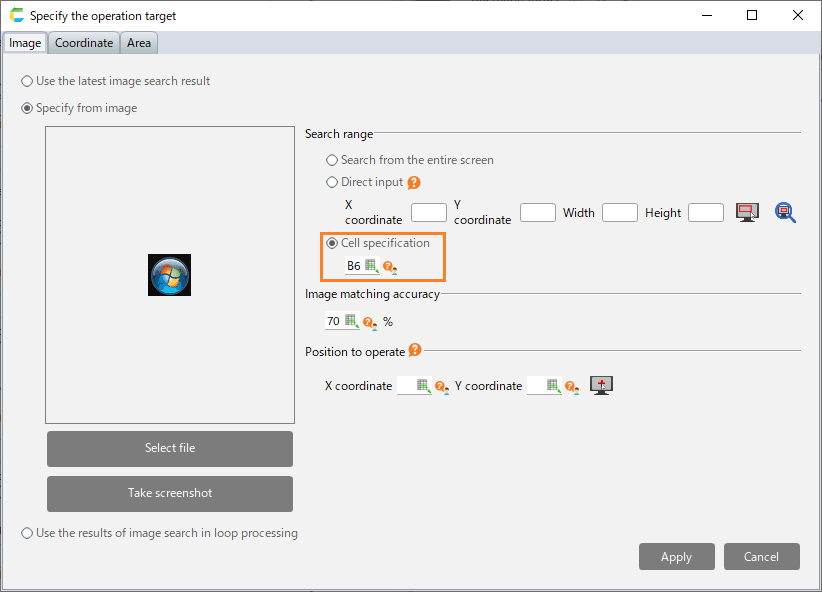Screen dimensions: 822x592
Task: Click the magnifier search range preview icon
Action: 785,212
